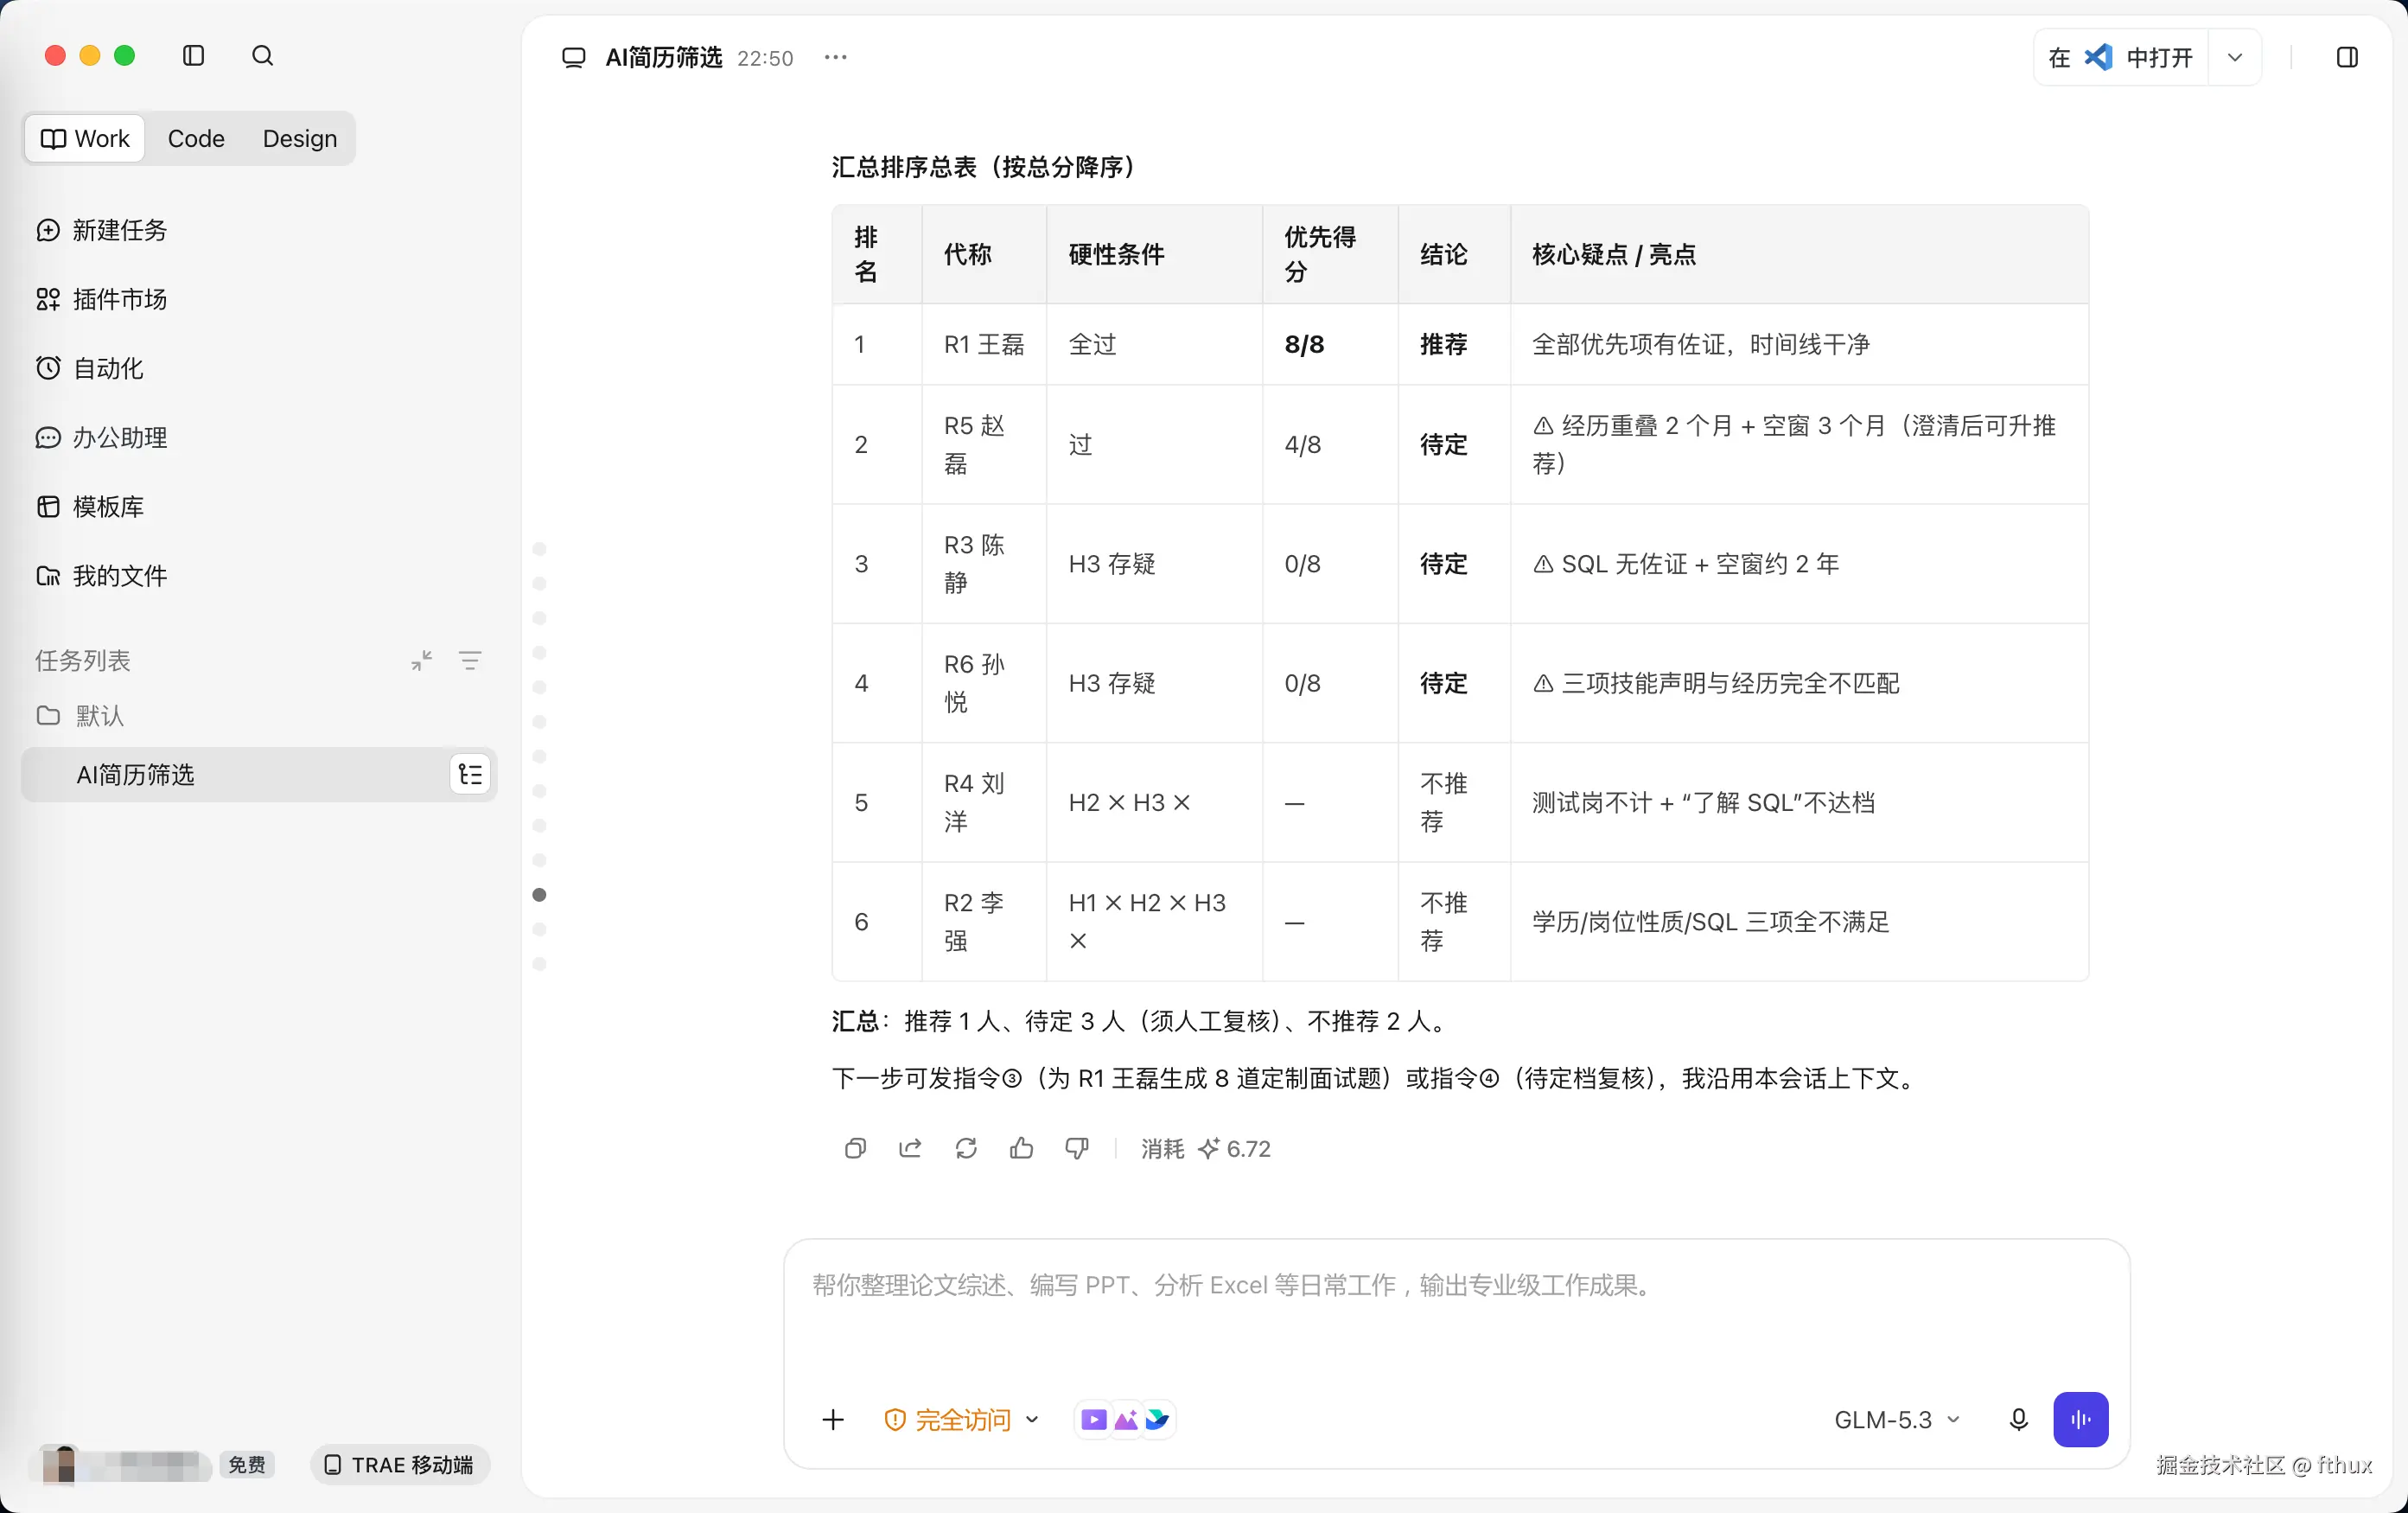Click the purple video skill icon
Screen dimensions: 2408x1513
1094,1419
